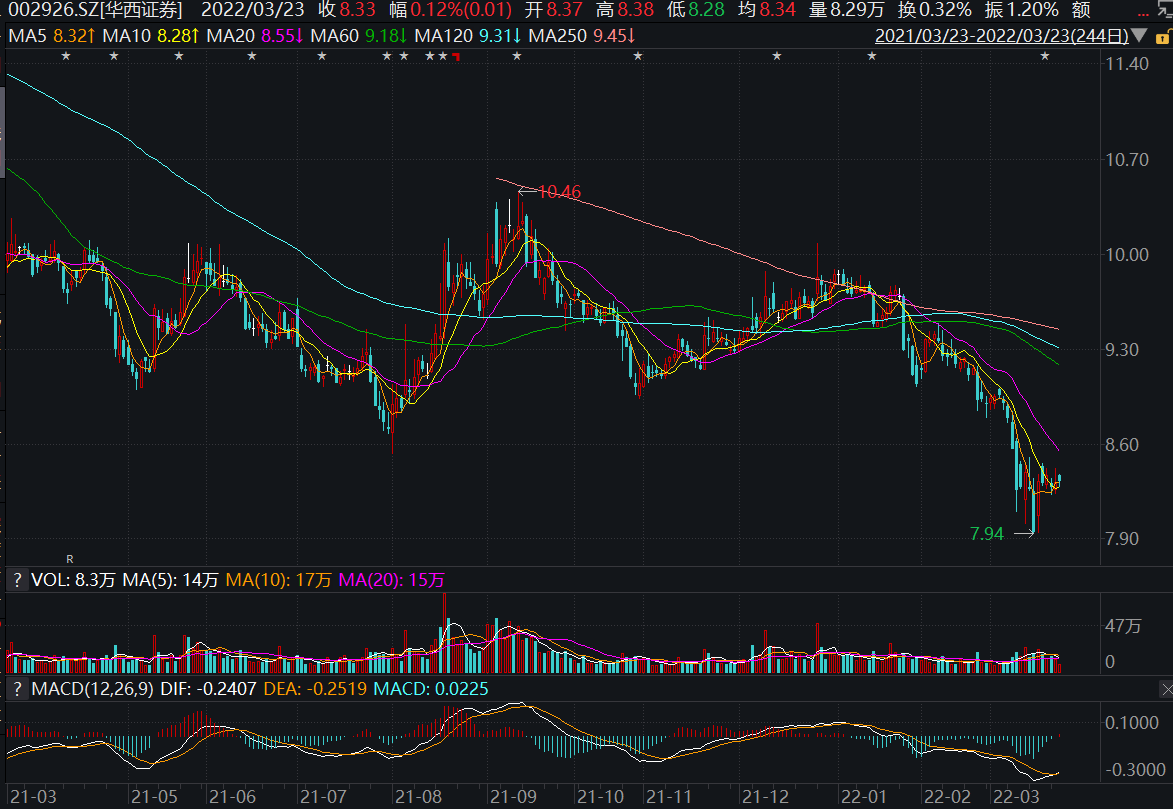This screenshot has width=1173, height=809.
Task: Expand the date range dropdown triangle
Action: tap(1139, 35)
